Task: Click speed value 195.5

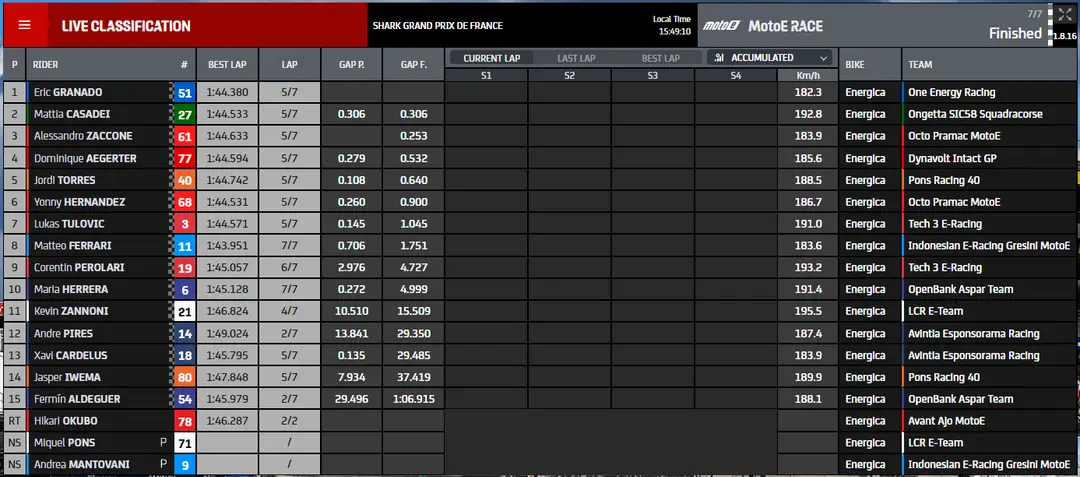Action: tap(808, 312)
